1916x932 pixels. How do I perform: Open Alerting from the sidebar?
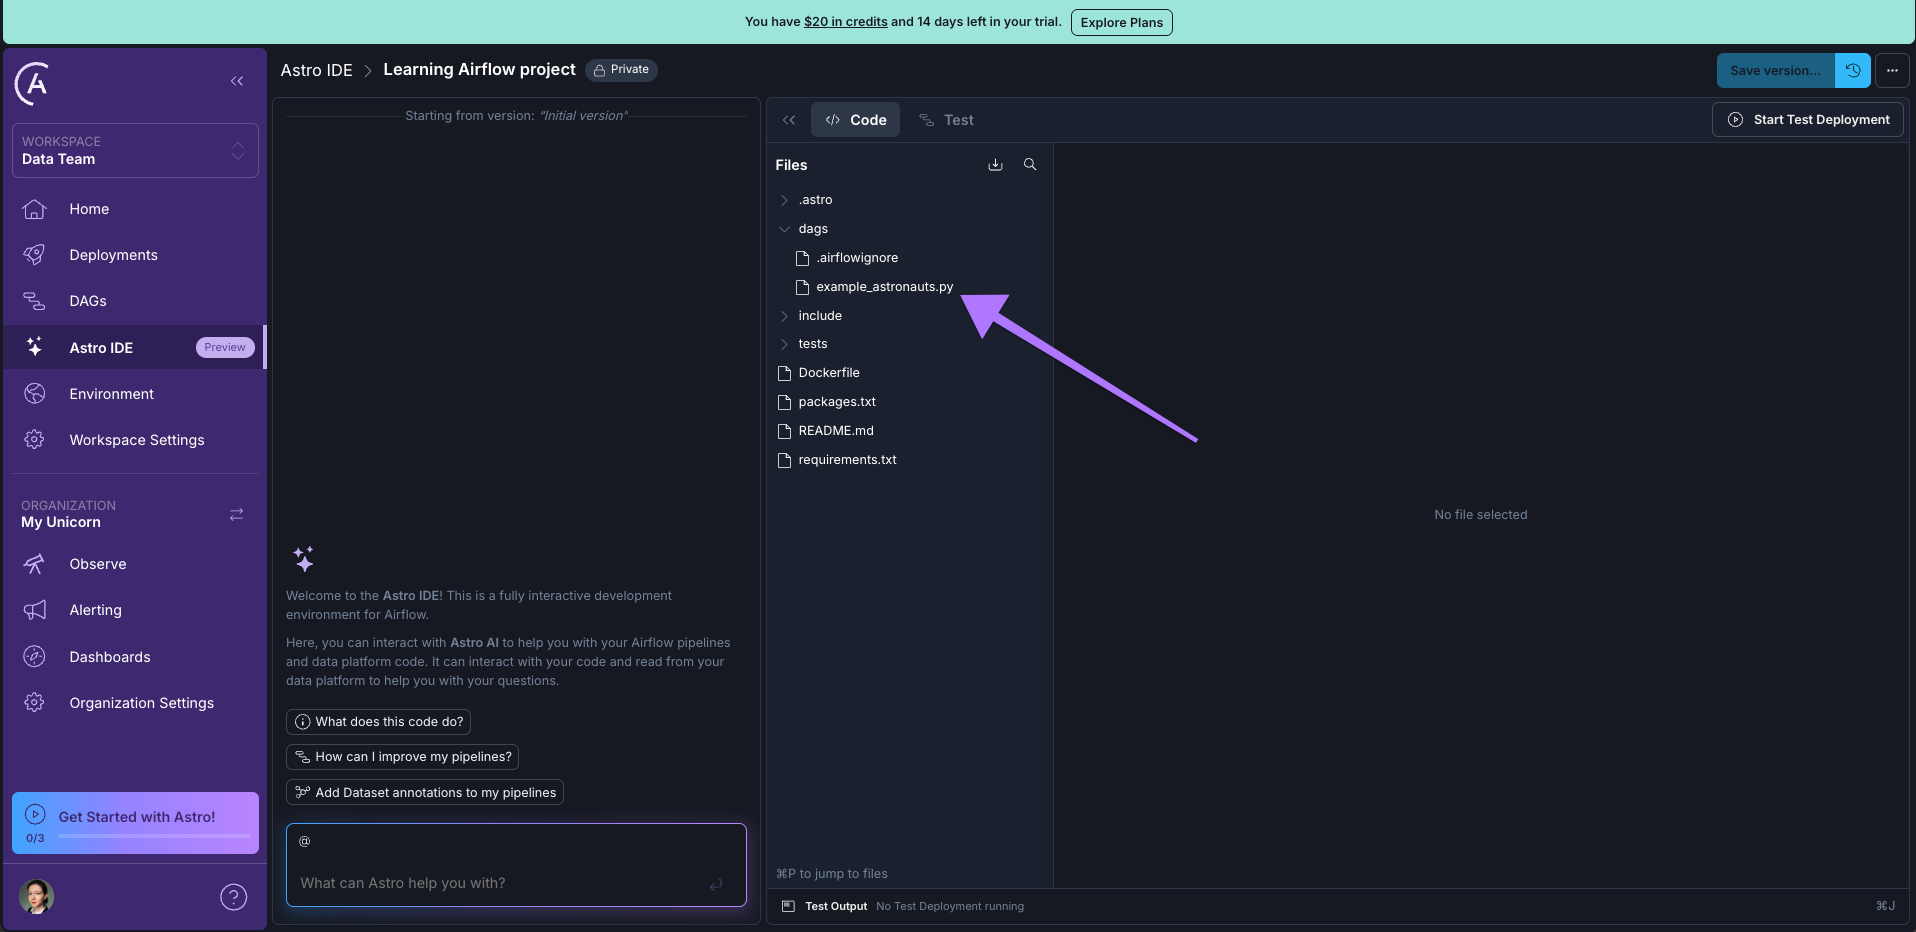95,610
